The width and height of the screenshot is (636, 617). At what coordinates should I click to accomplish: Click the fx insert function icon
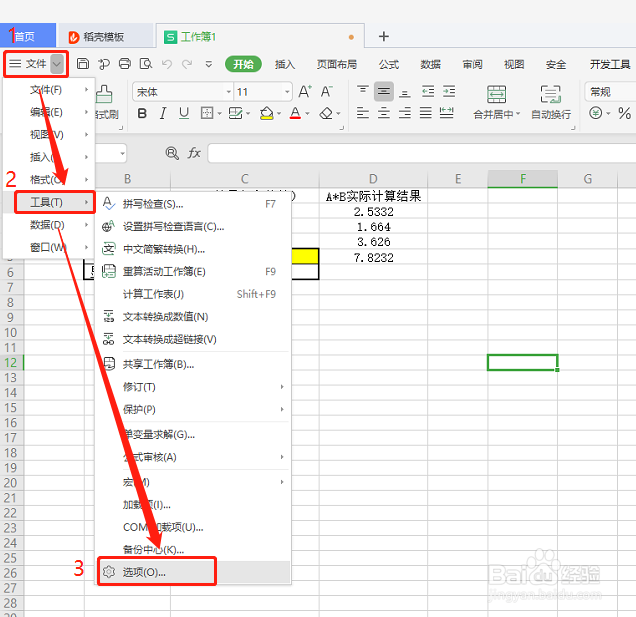[x=194, y=153]
